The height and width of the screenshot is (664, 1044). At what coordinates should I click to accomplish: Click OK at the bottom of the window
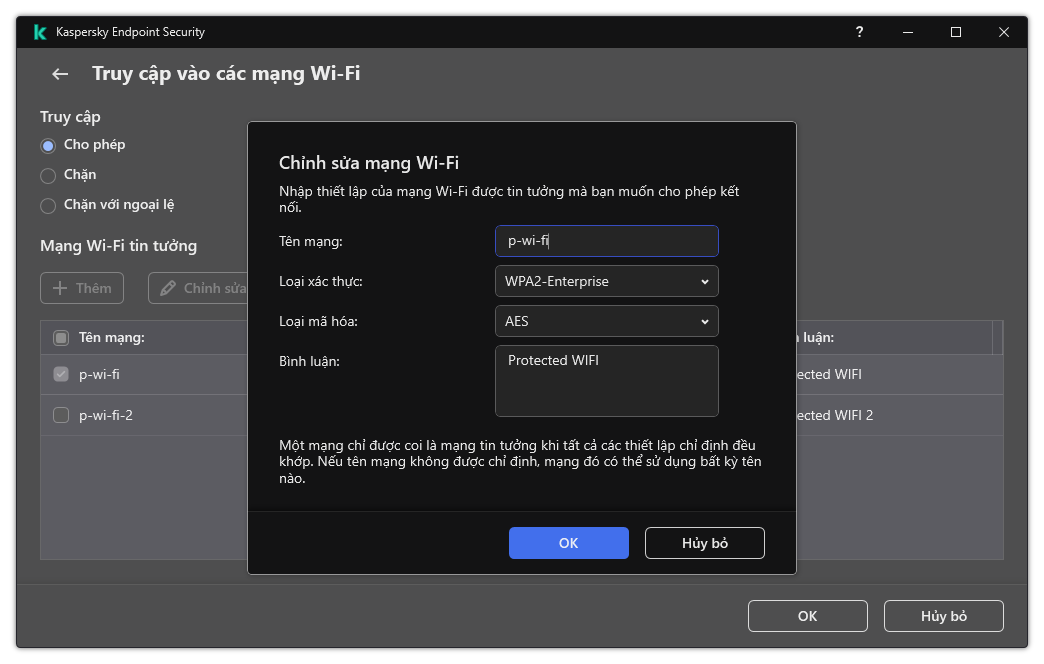pos(807,616)
